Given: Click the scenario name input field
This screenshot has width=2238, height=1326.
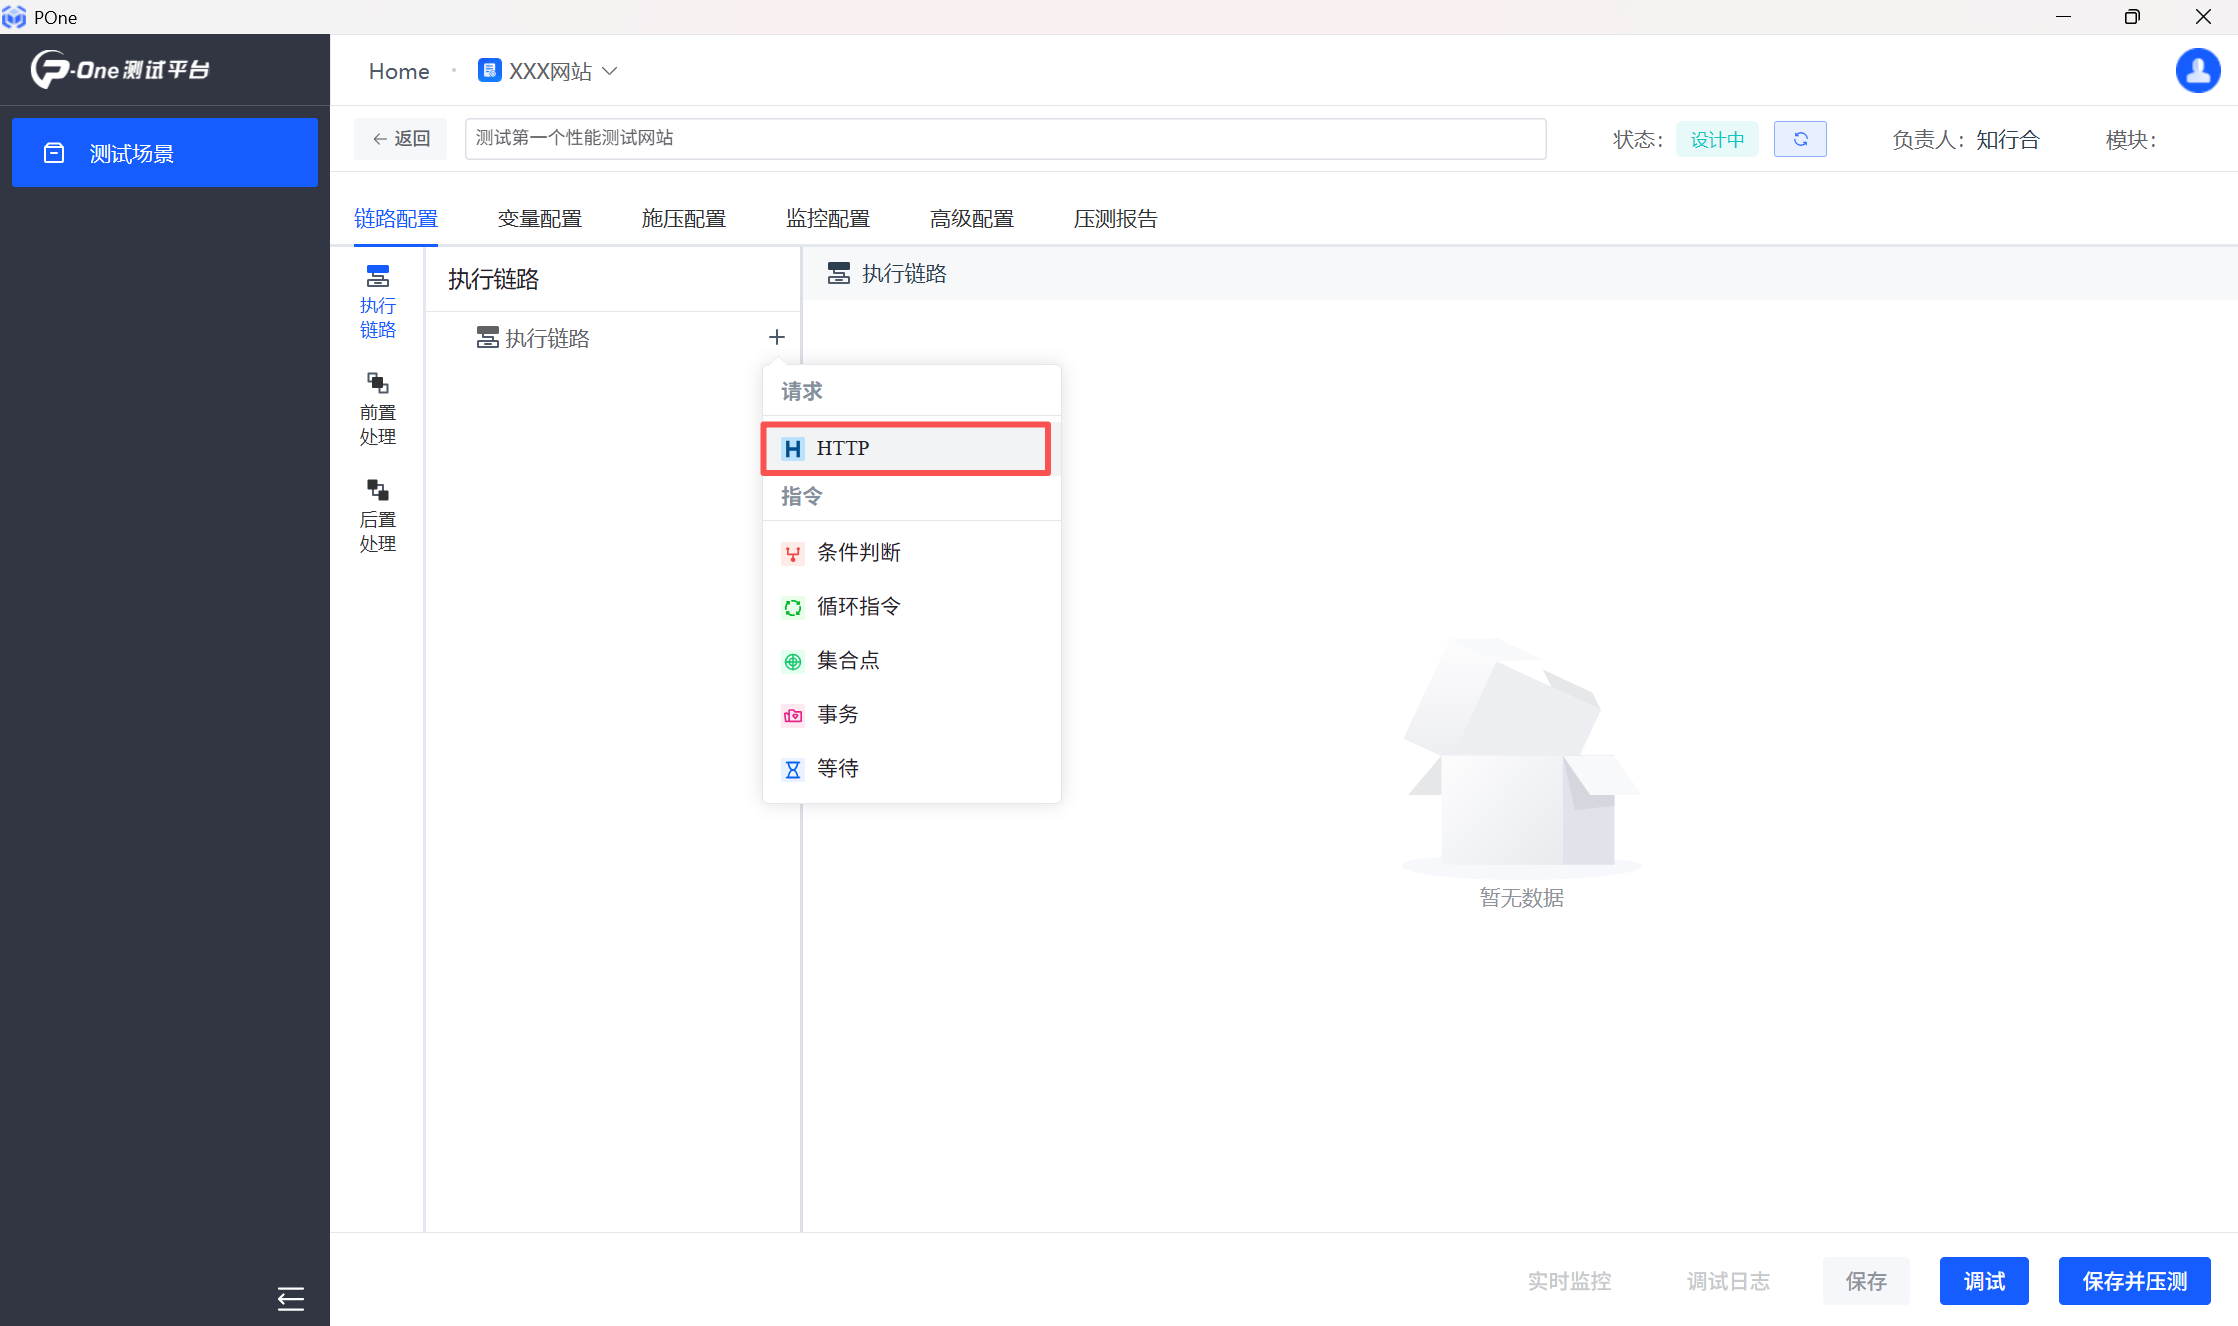Looking at the screenshot, I should click(1005, 138).
